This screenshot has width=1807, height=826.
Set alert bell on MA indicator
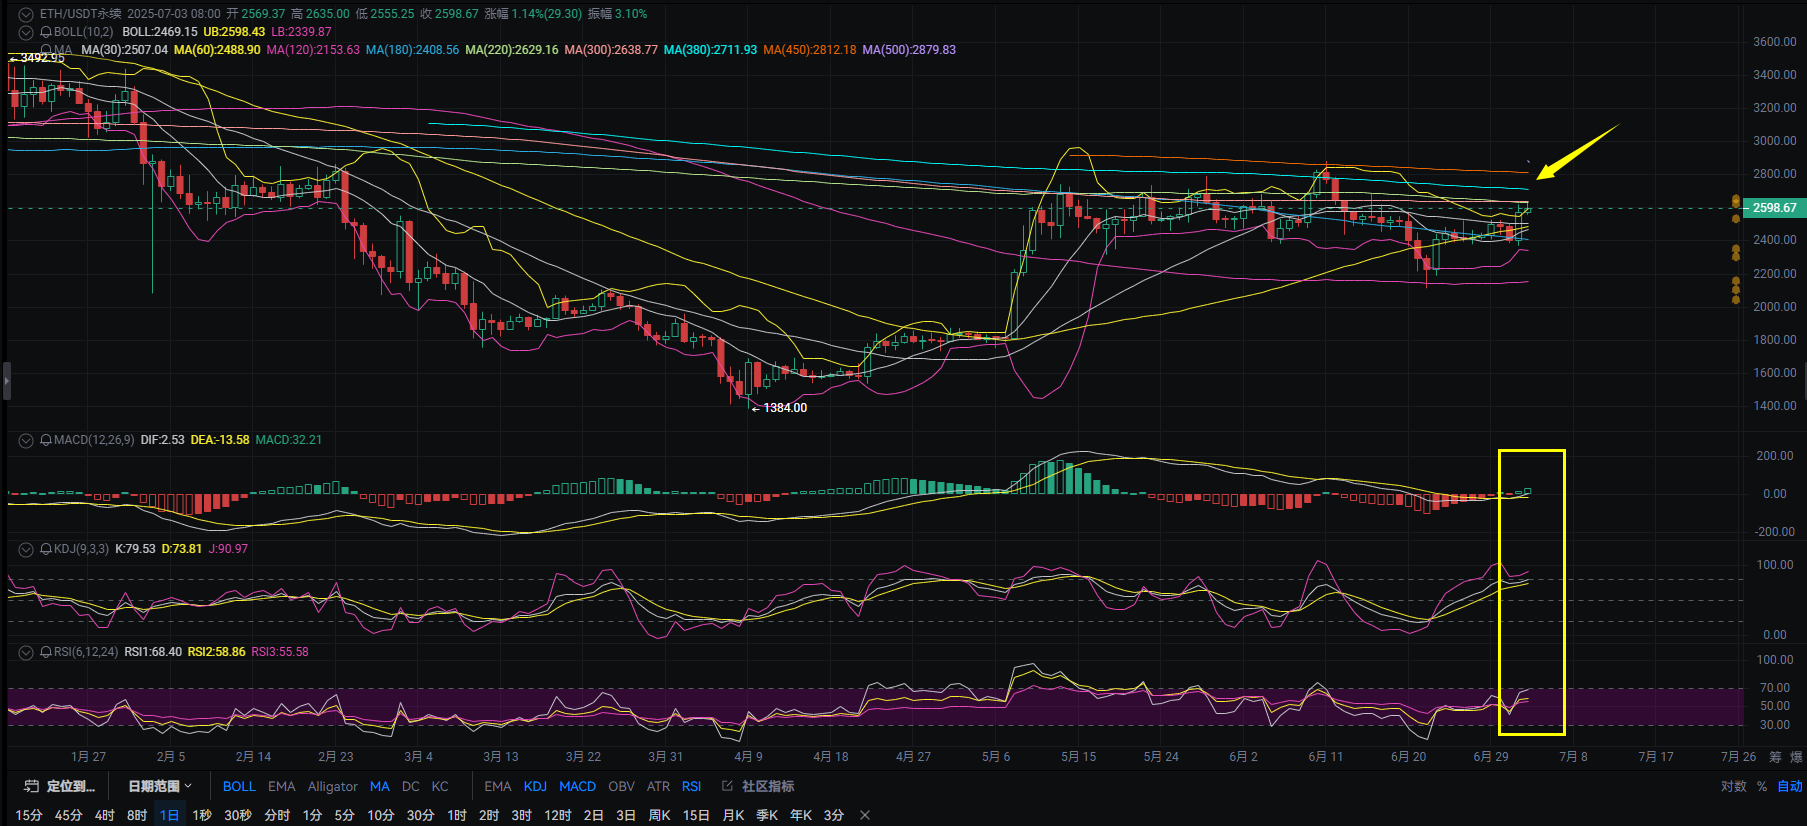click(46, 49)
